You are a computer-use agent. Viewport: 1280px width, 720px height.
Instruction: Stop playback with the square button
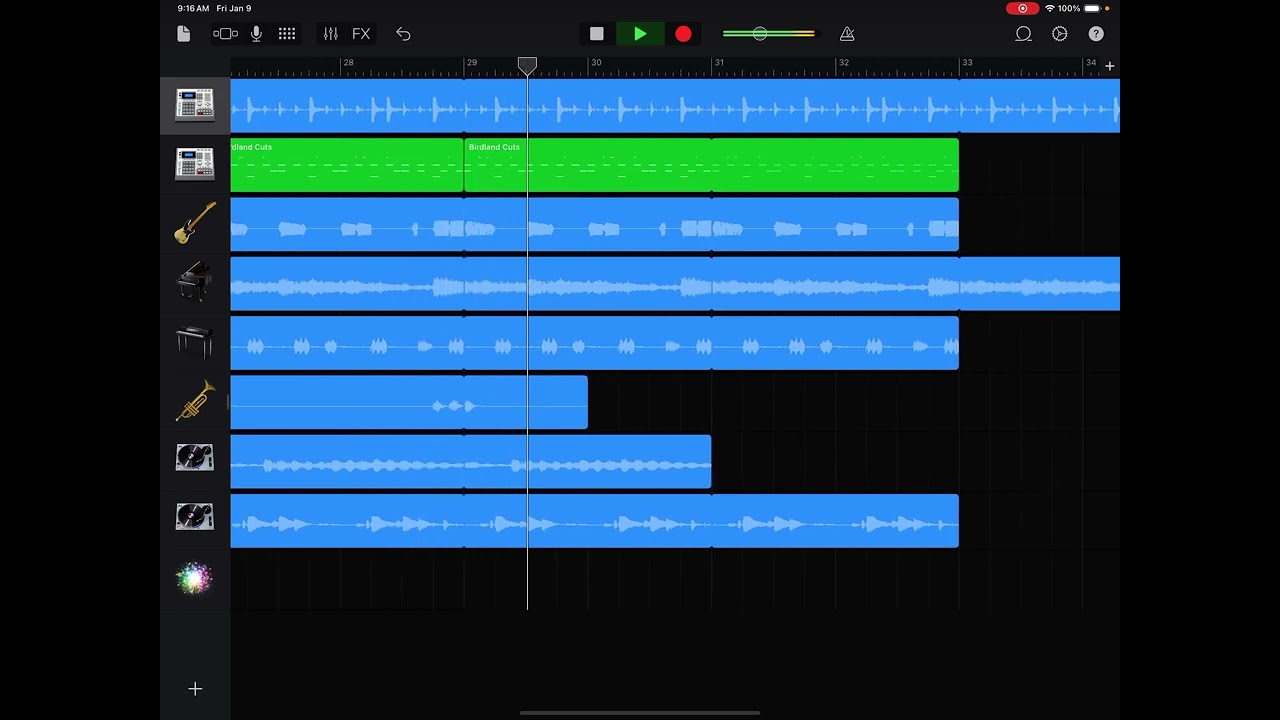[597, 34]
